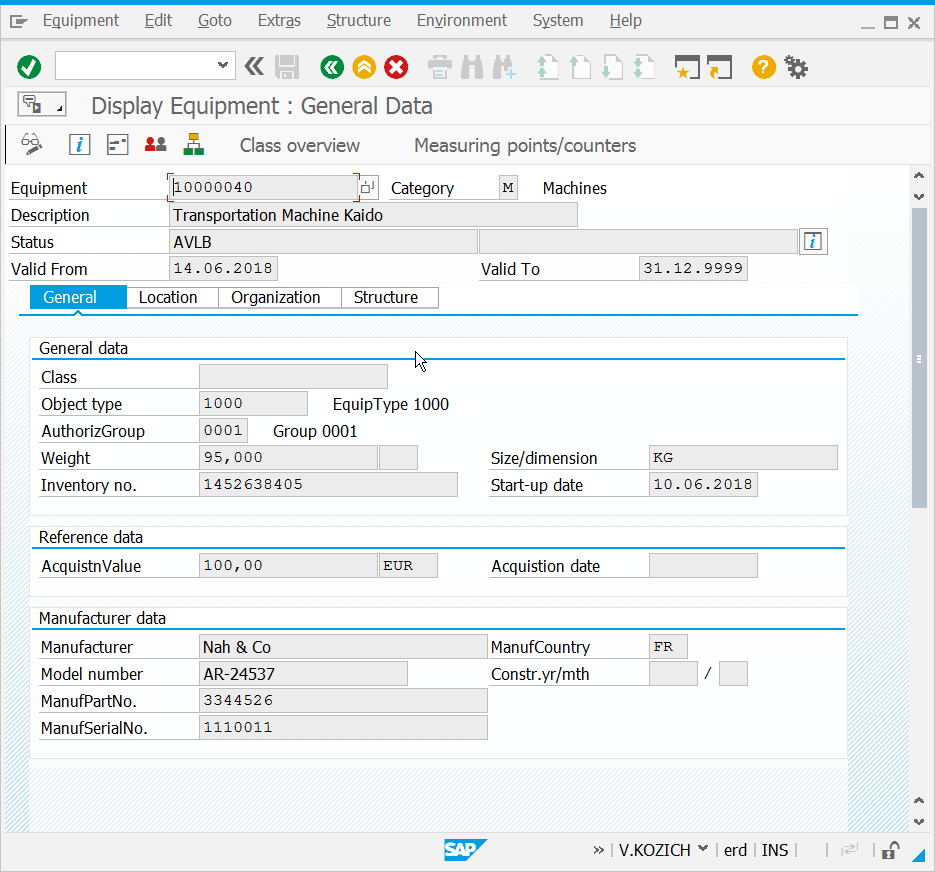This screenshot has width=935, height=872.
Task: Click the Display/Change glasses pencil icon
Action: click(x=32, y=145)
